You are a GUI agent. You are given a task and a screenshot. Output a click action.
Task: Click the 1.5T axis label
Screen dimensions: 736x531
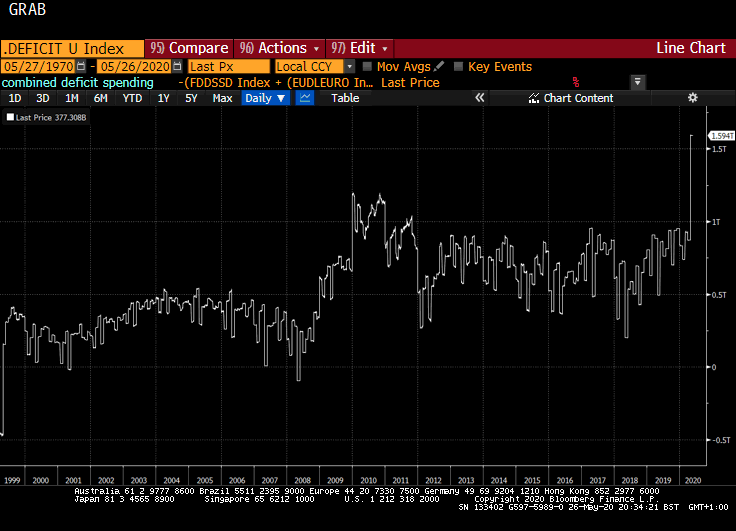[x=719, y=149]
